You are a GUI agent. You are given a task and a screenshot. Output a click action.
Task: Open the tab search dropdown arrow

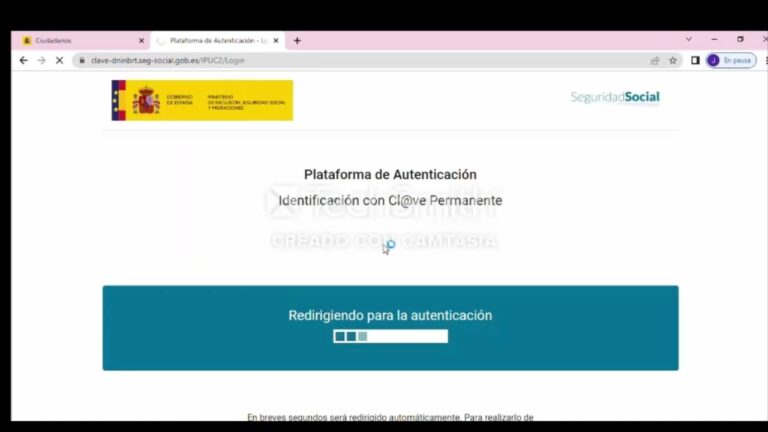pyautogui.click(x=689, y=39)
